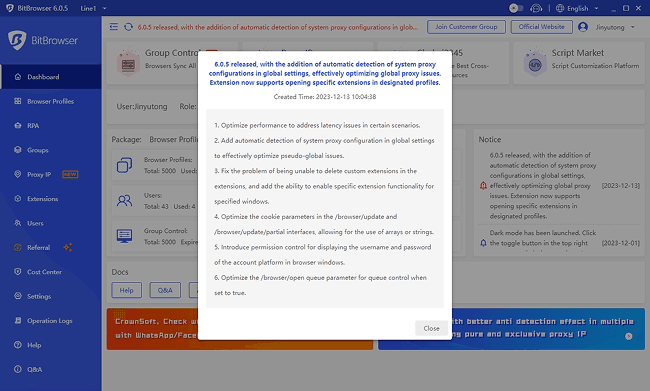Click the globe language icon
Viewport: 650px width, 391px height.
coord(560,8)
